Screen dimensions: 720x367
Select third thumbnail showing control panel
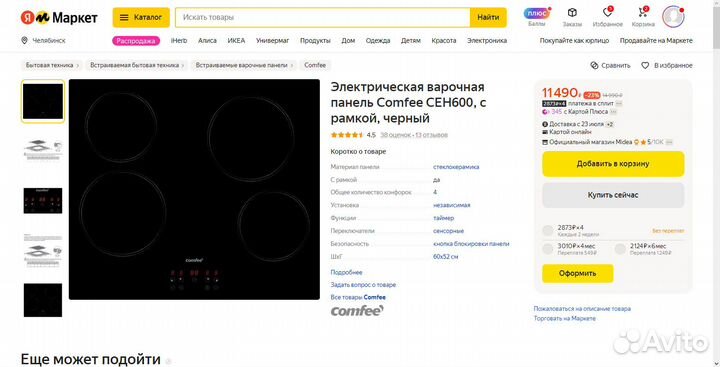point(43,200)
